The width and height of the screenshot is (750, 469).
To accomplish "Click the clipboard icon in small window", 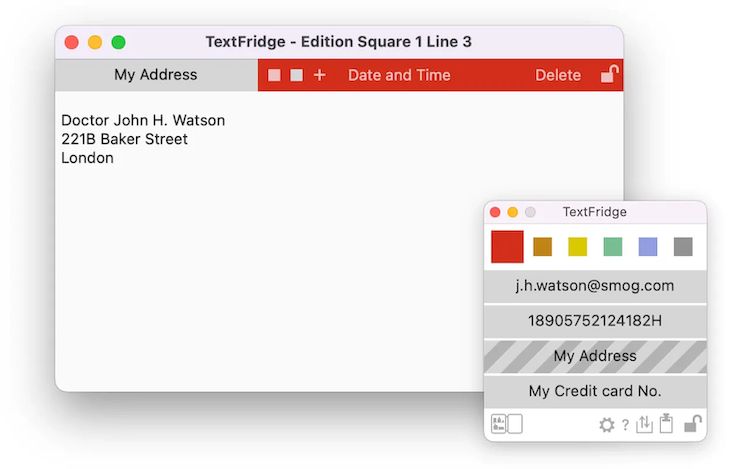I will coord(666,424).
